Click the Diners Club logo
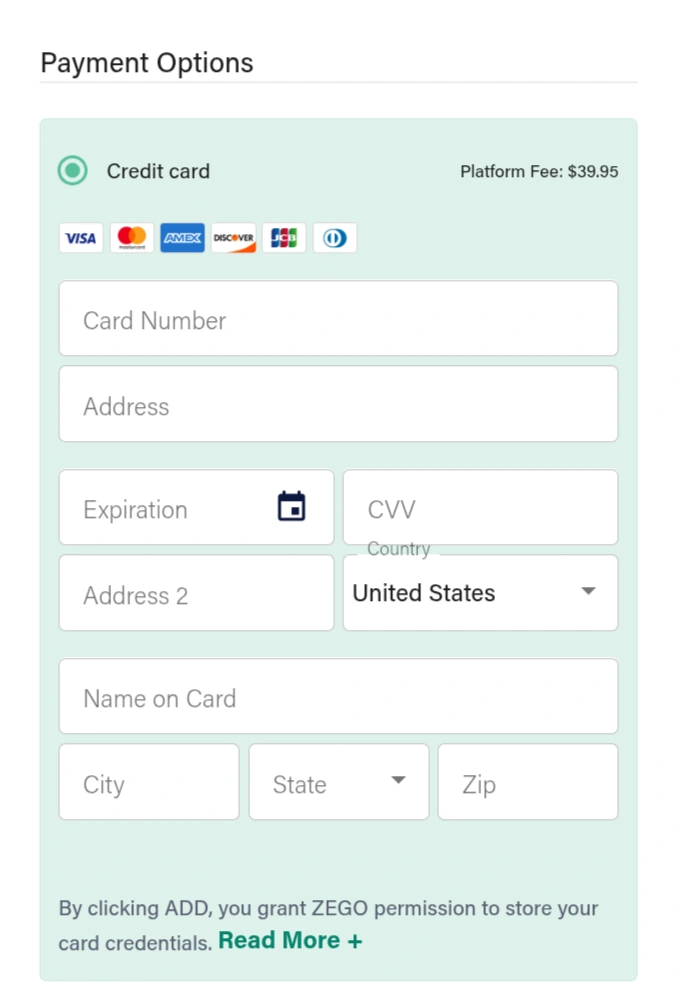674x995 pixels. pos(335,238)
